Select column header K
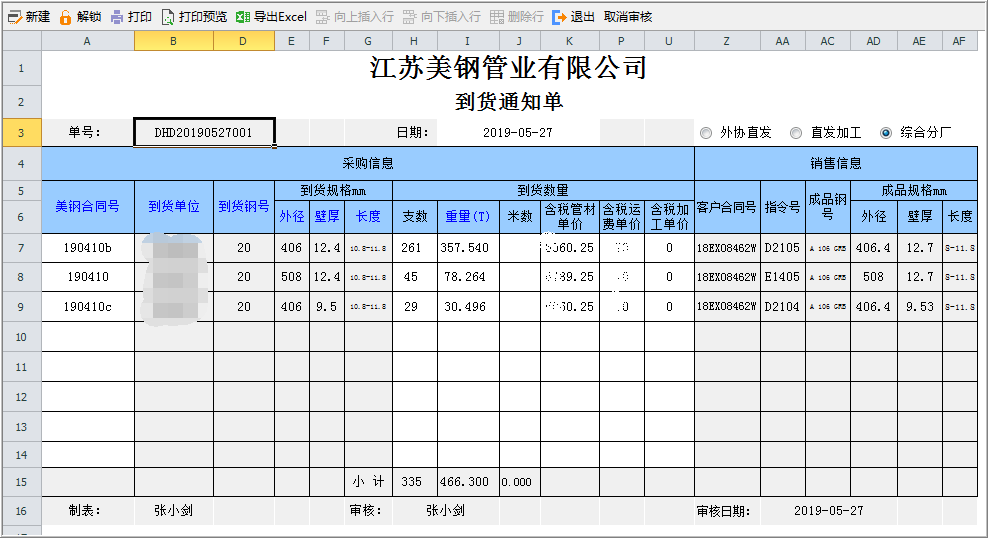Image resolution: width=988 pixels, height=538 pixels. [569, 41]
